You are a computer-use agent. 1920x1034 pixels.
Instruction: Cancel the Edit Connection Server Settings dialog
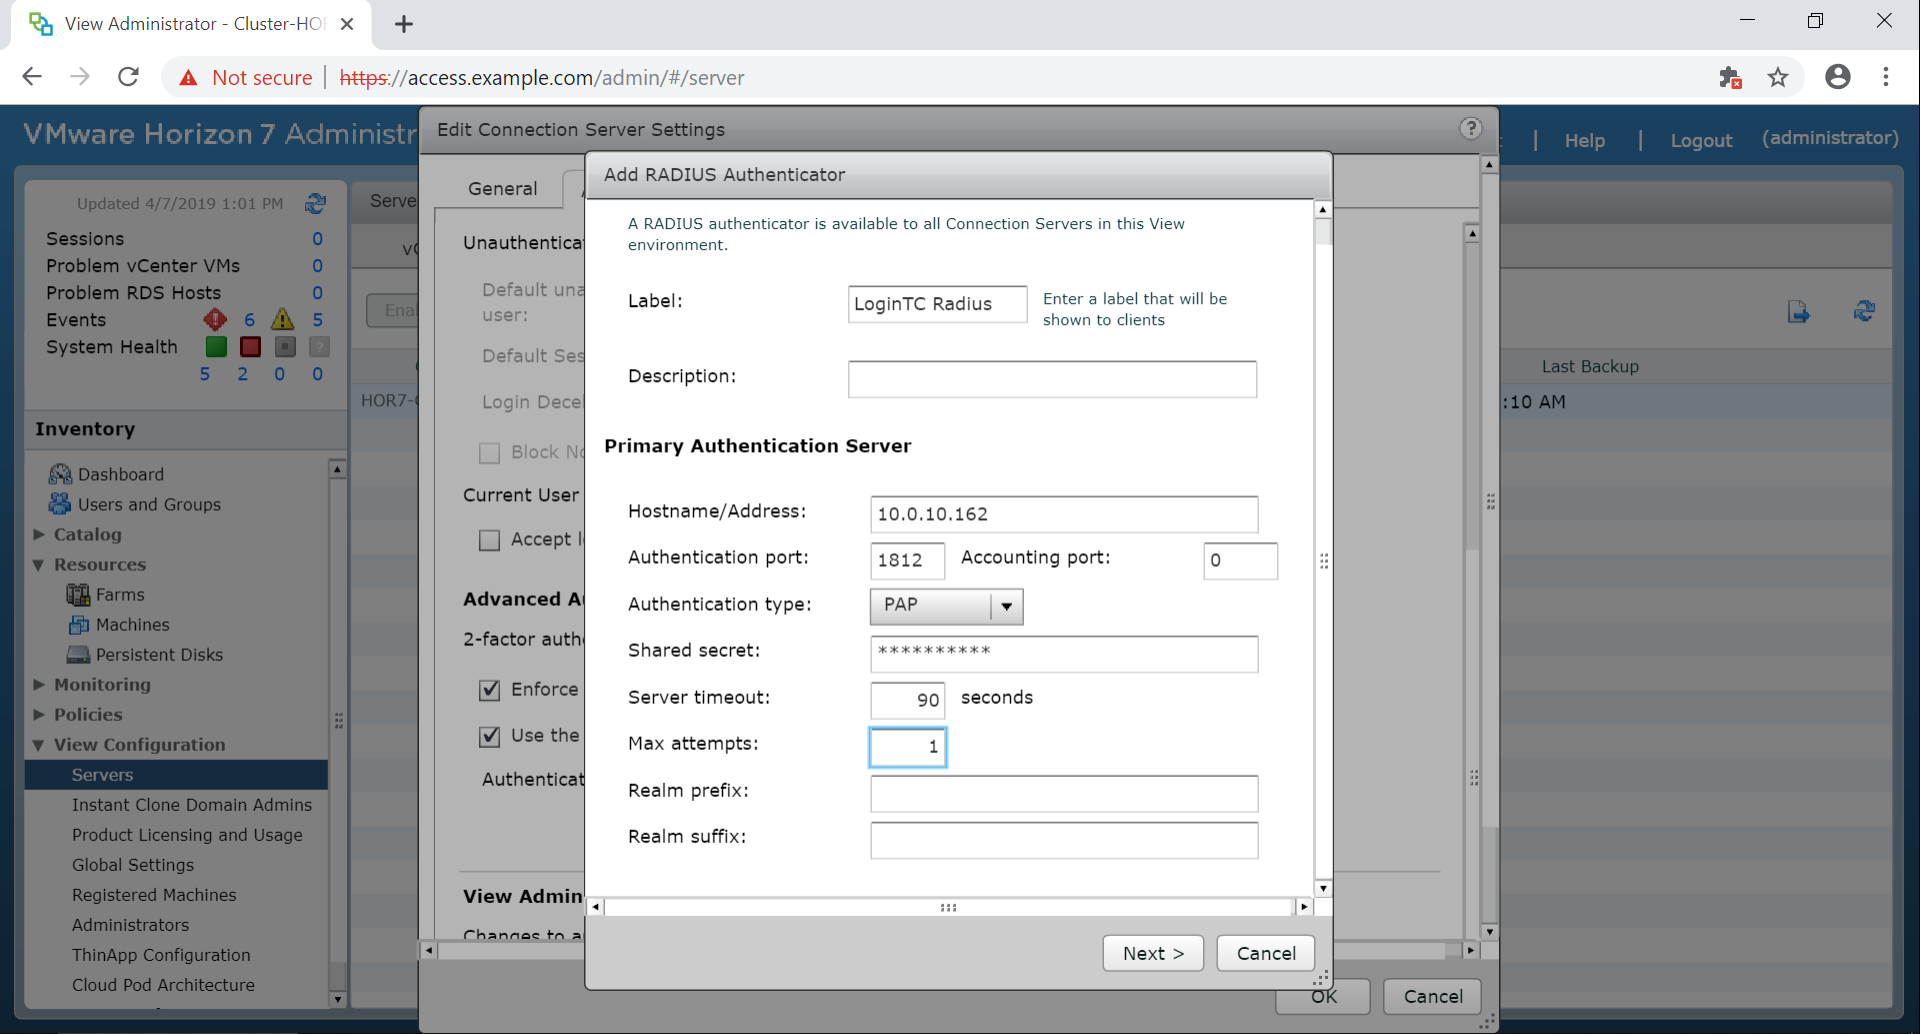coord(1432,996)
